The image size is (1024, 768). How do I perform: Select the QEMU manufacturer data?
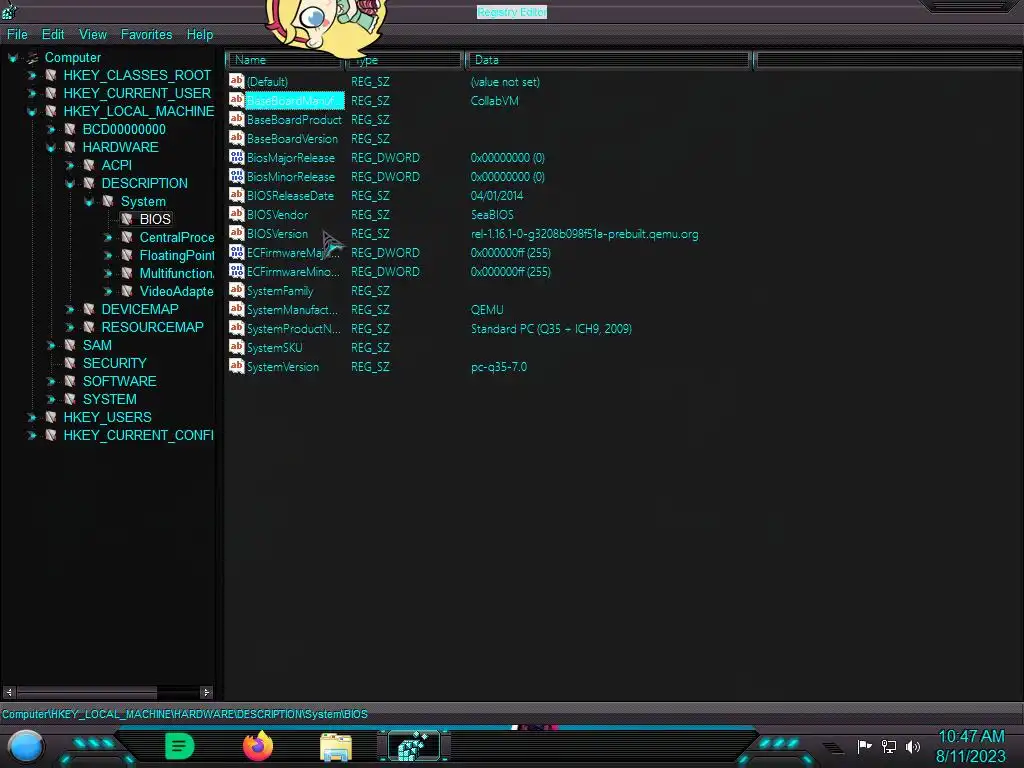pyautogui.click(x=487, y=310)
